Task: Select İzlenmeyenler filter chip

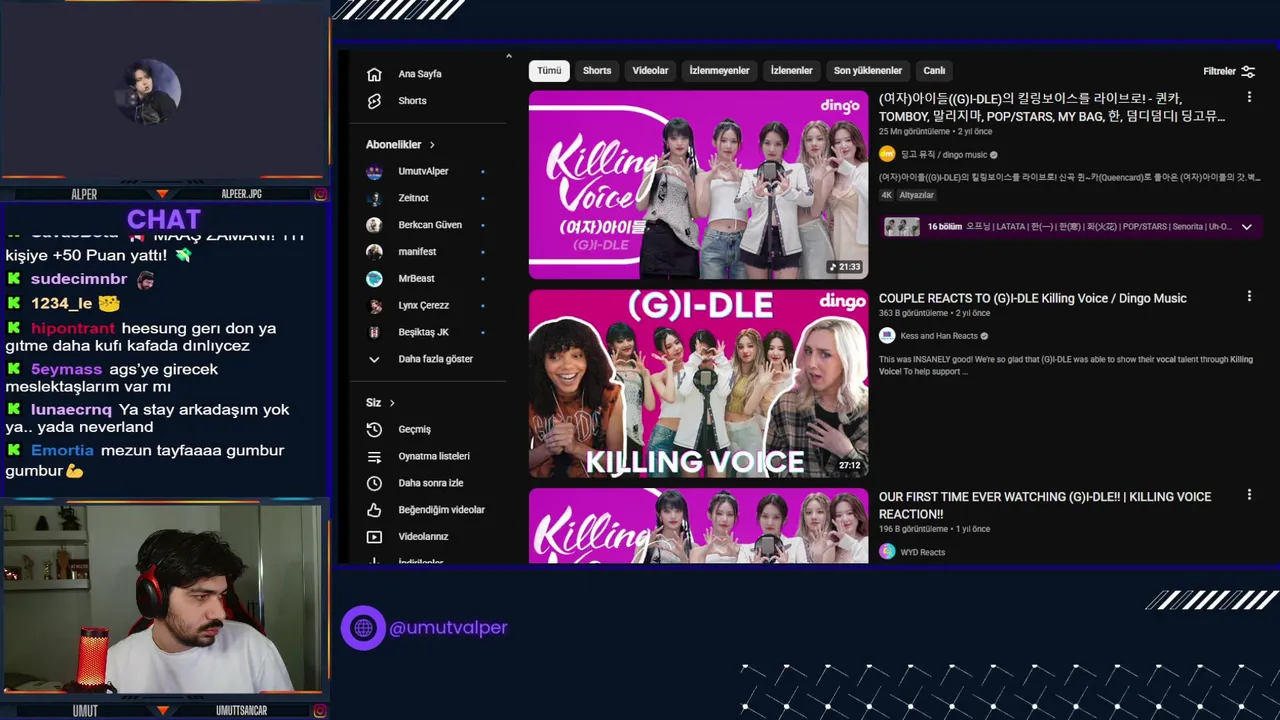Action: pyautogui.click(x=719, y=71)
